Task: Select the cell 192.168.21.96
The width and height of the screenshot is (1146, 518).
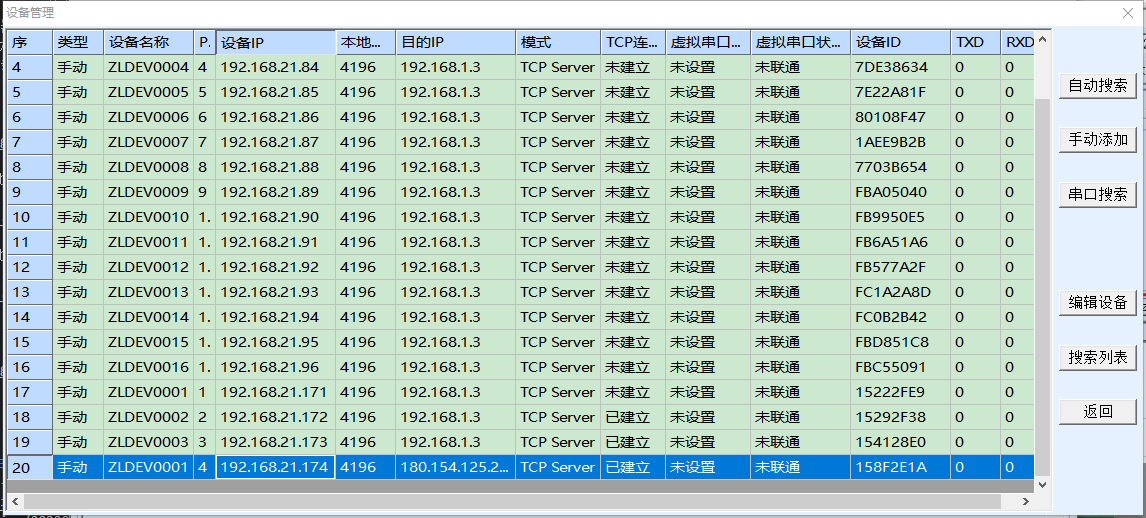Action: point(276,367)
